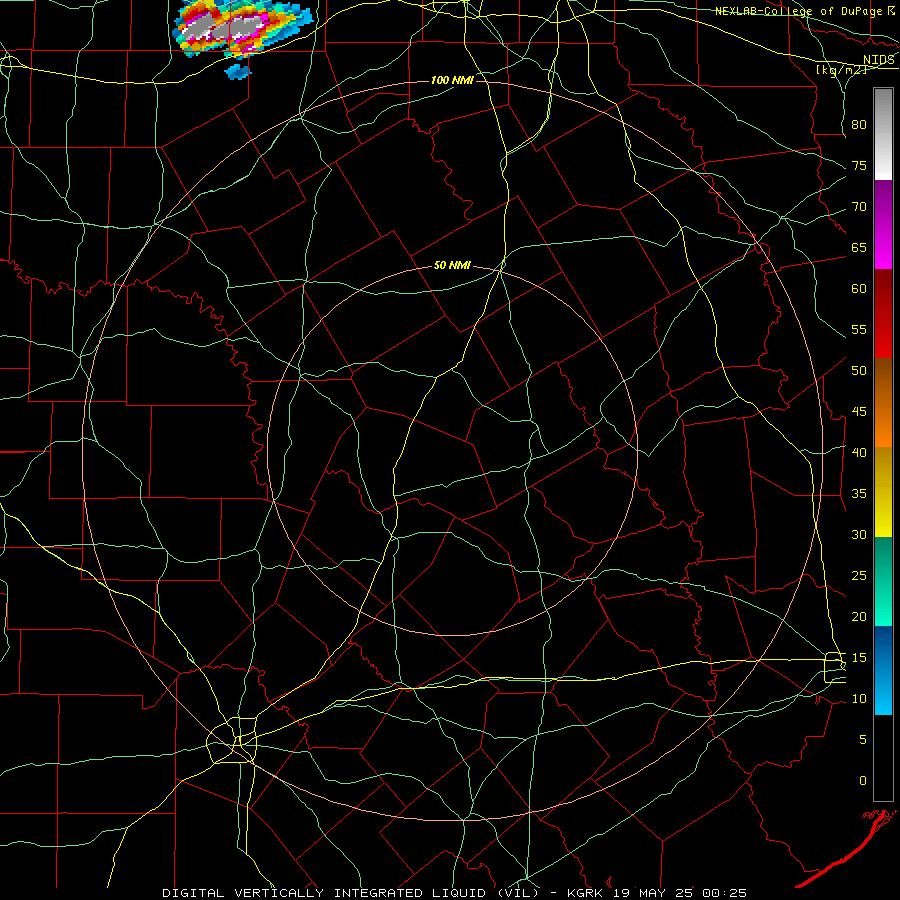Click the 45 value on the VIL scale
The height and width of the screenshot is (900, 900).
pos(859,412)
